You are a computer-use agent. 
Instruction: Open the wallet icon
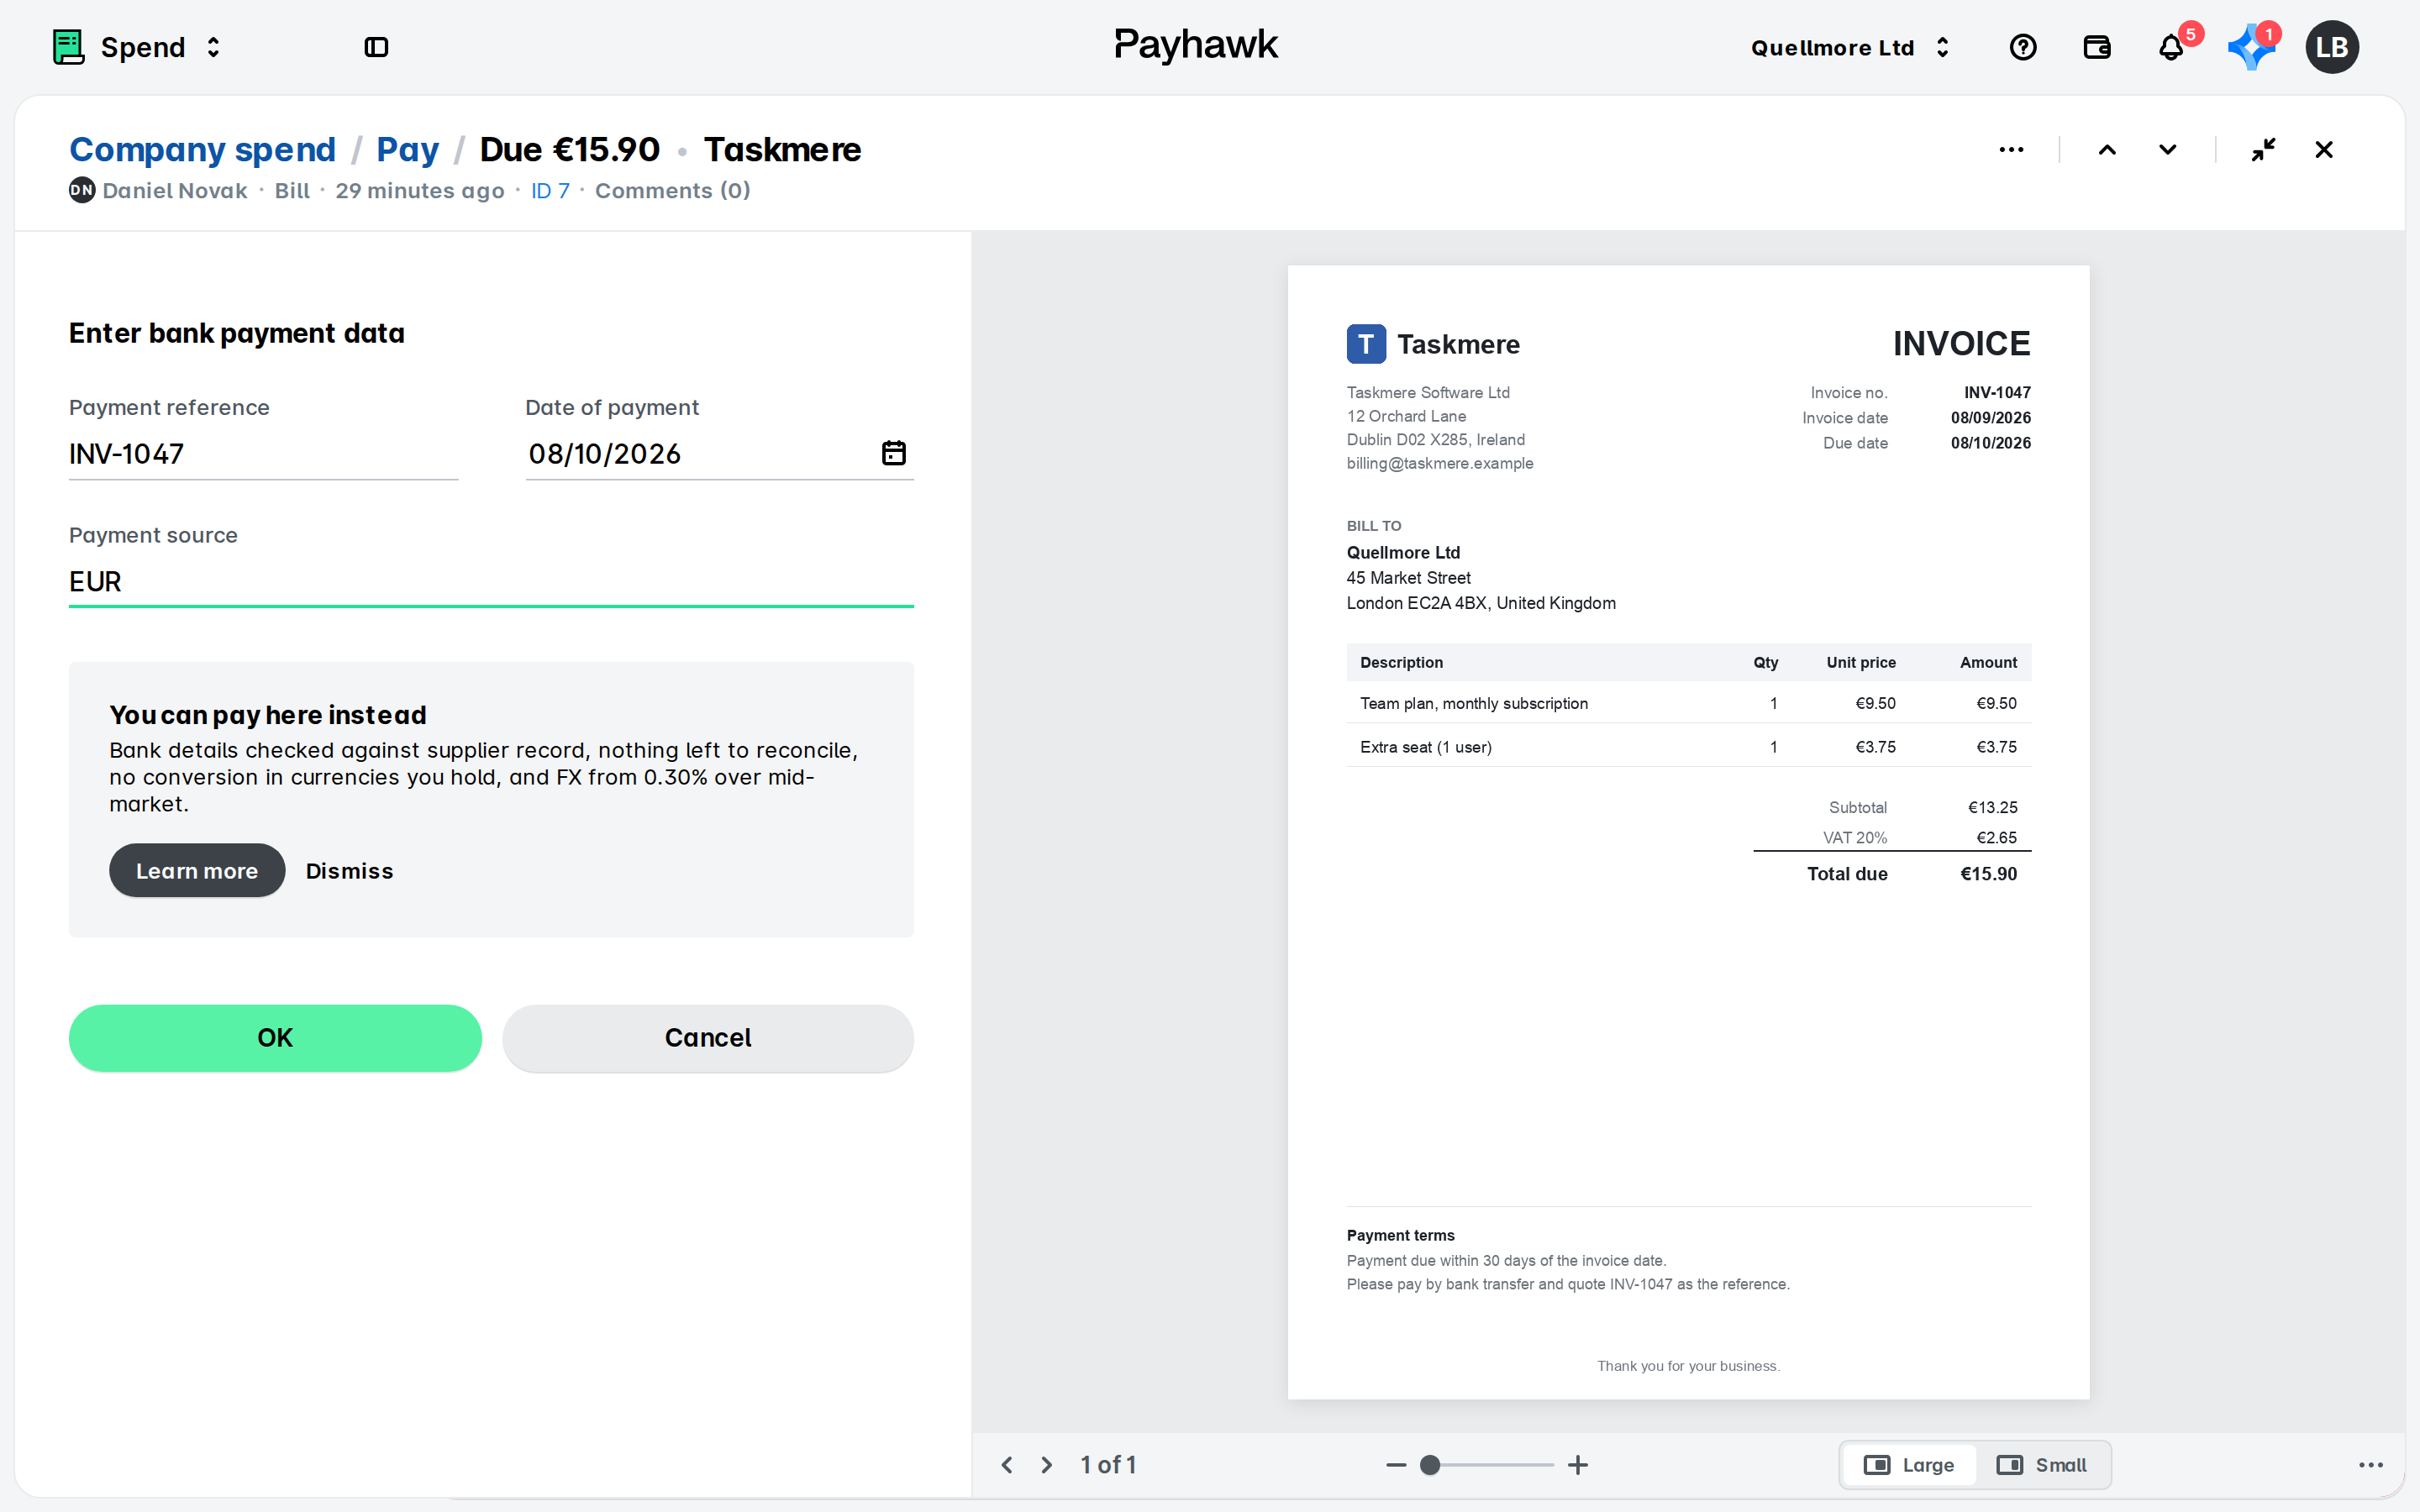[2097, 47]
